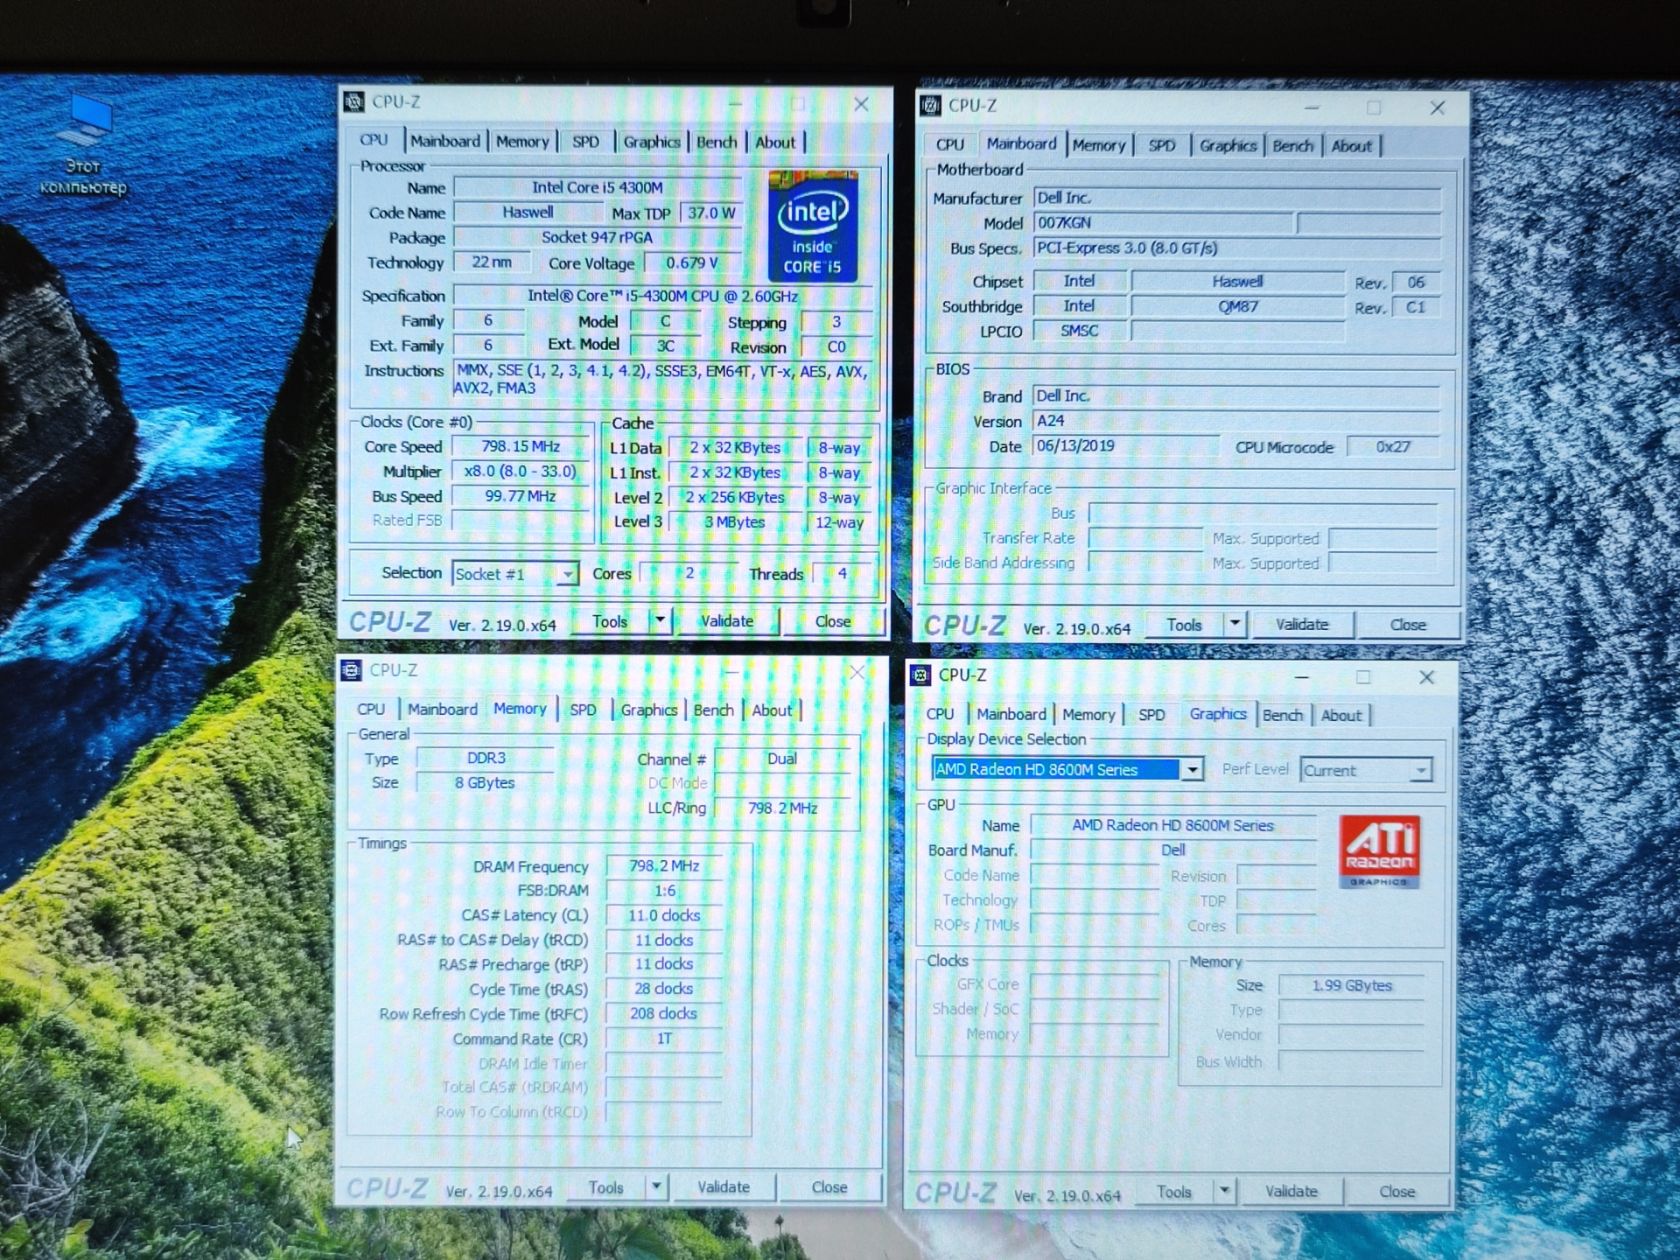
Task: Minimize the Graphics CPU-Z window
Action: tap(1302, 677)
